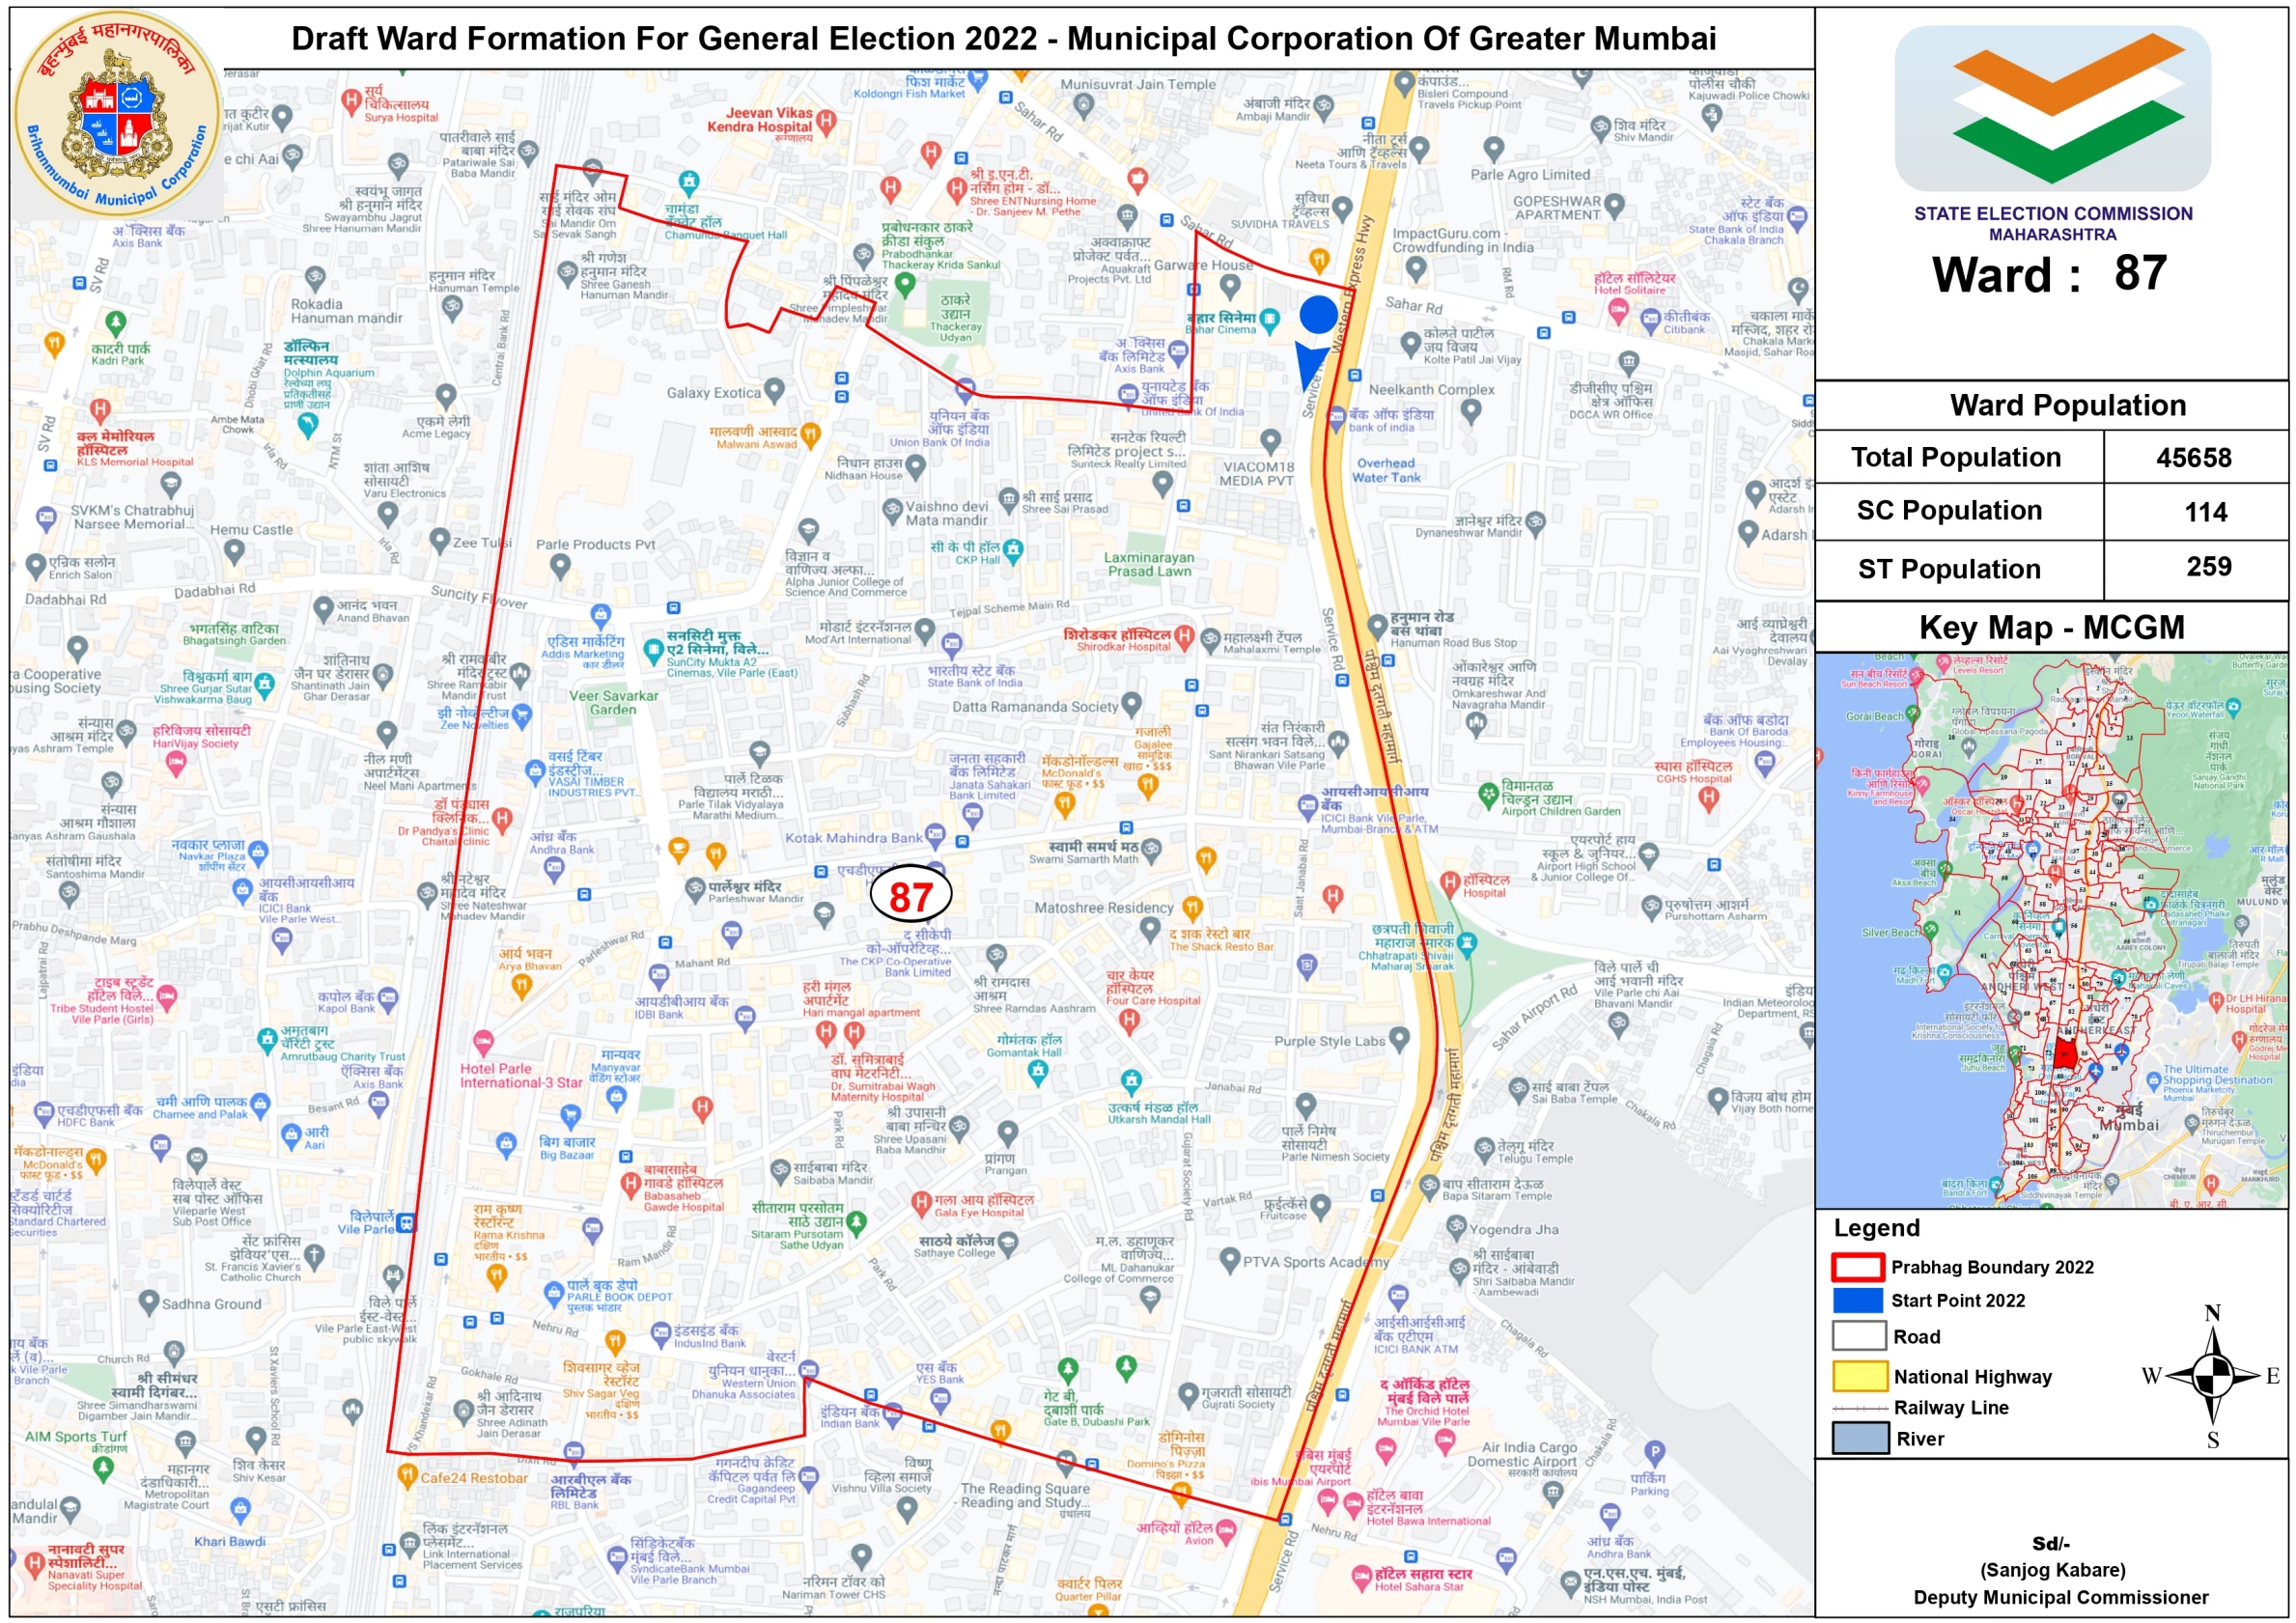
Task: Click the Start Point 2022 blue legend swatch
Action: 1858,1300
